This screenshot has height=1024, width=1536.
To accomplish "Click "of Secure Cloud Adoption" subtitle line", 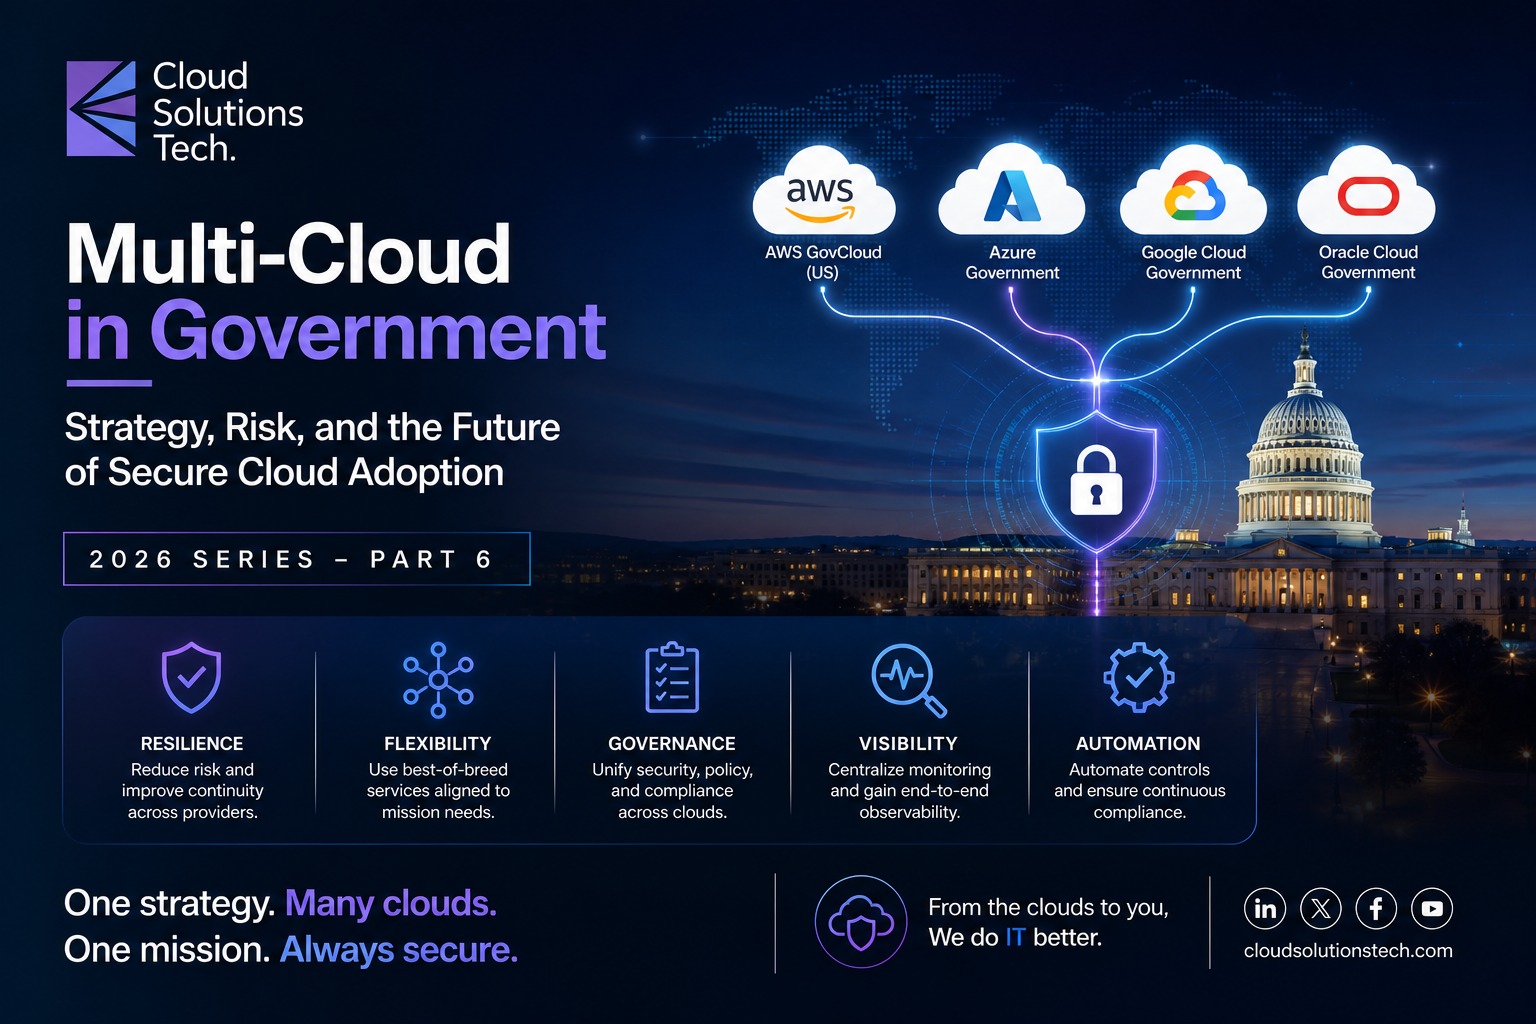I will [x=284, y=473].
